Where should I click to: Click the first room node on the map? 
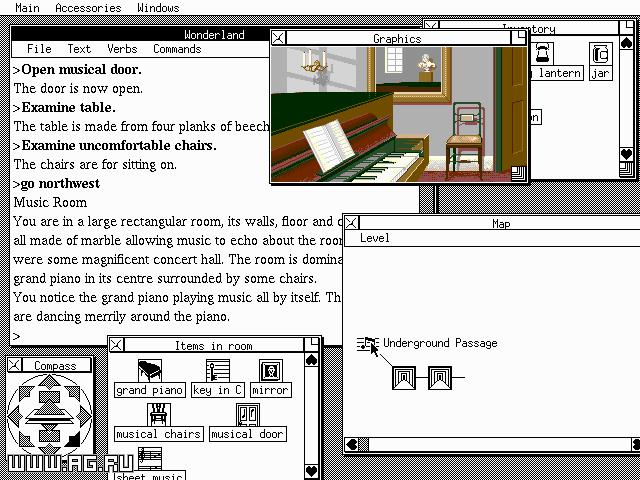click(404, 378)
